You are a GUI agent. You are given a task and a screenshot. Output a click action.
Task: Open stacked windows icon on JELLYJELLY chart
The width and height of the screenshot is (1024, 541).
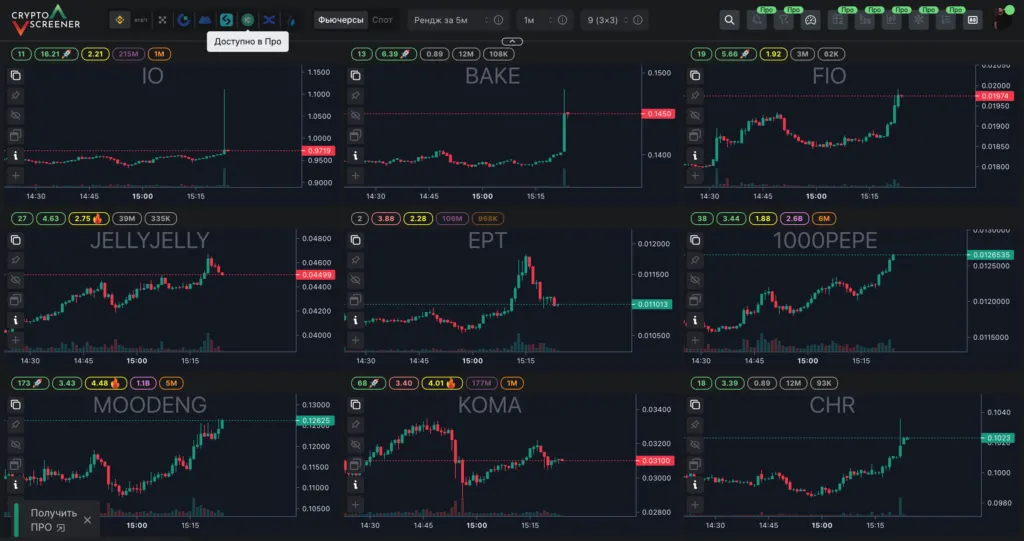[x=16, y=300]
